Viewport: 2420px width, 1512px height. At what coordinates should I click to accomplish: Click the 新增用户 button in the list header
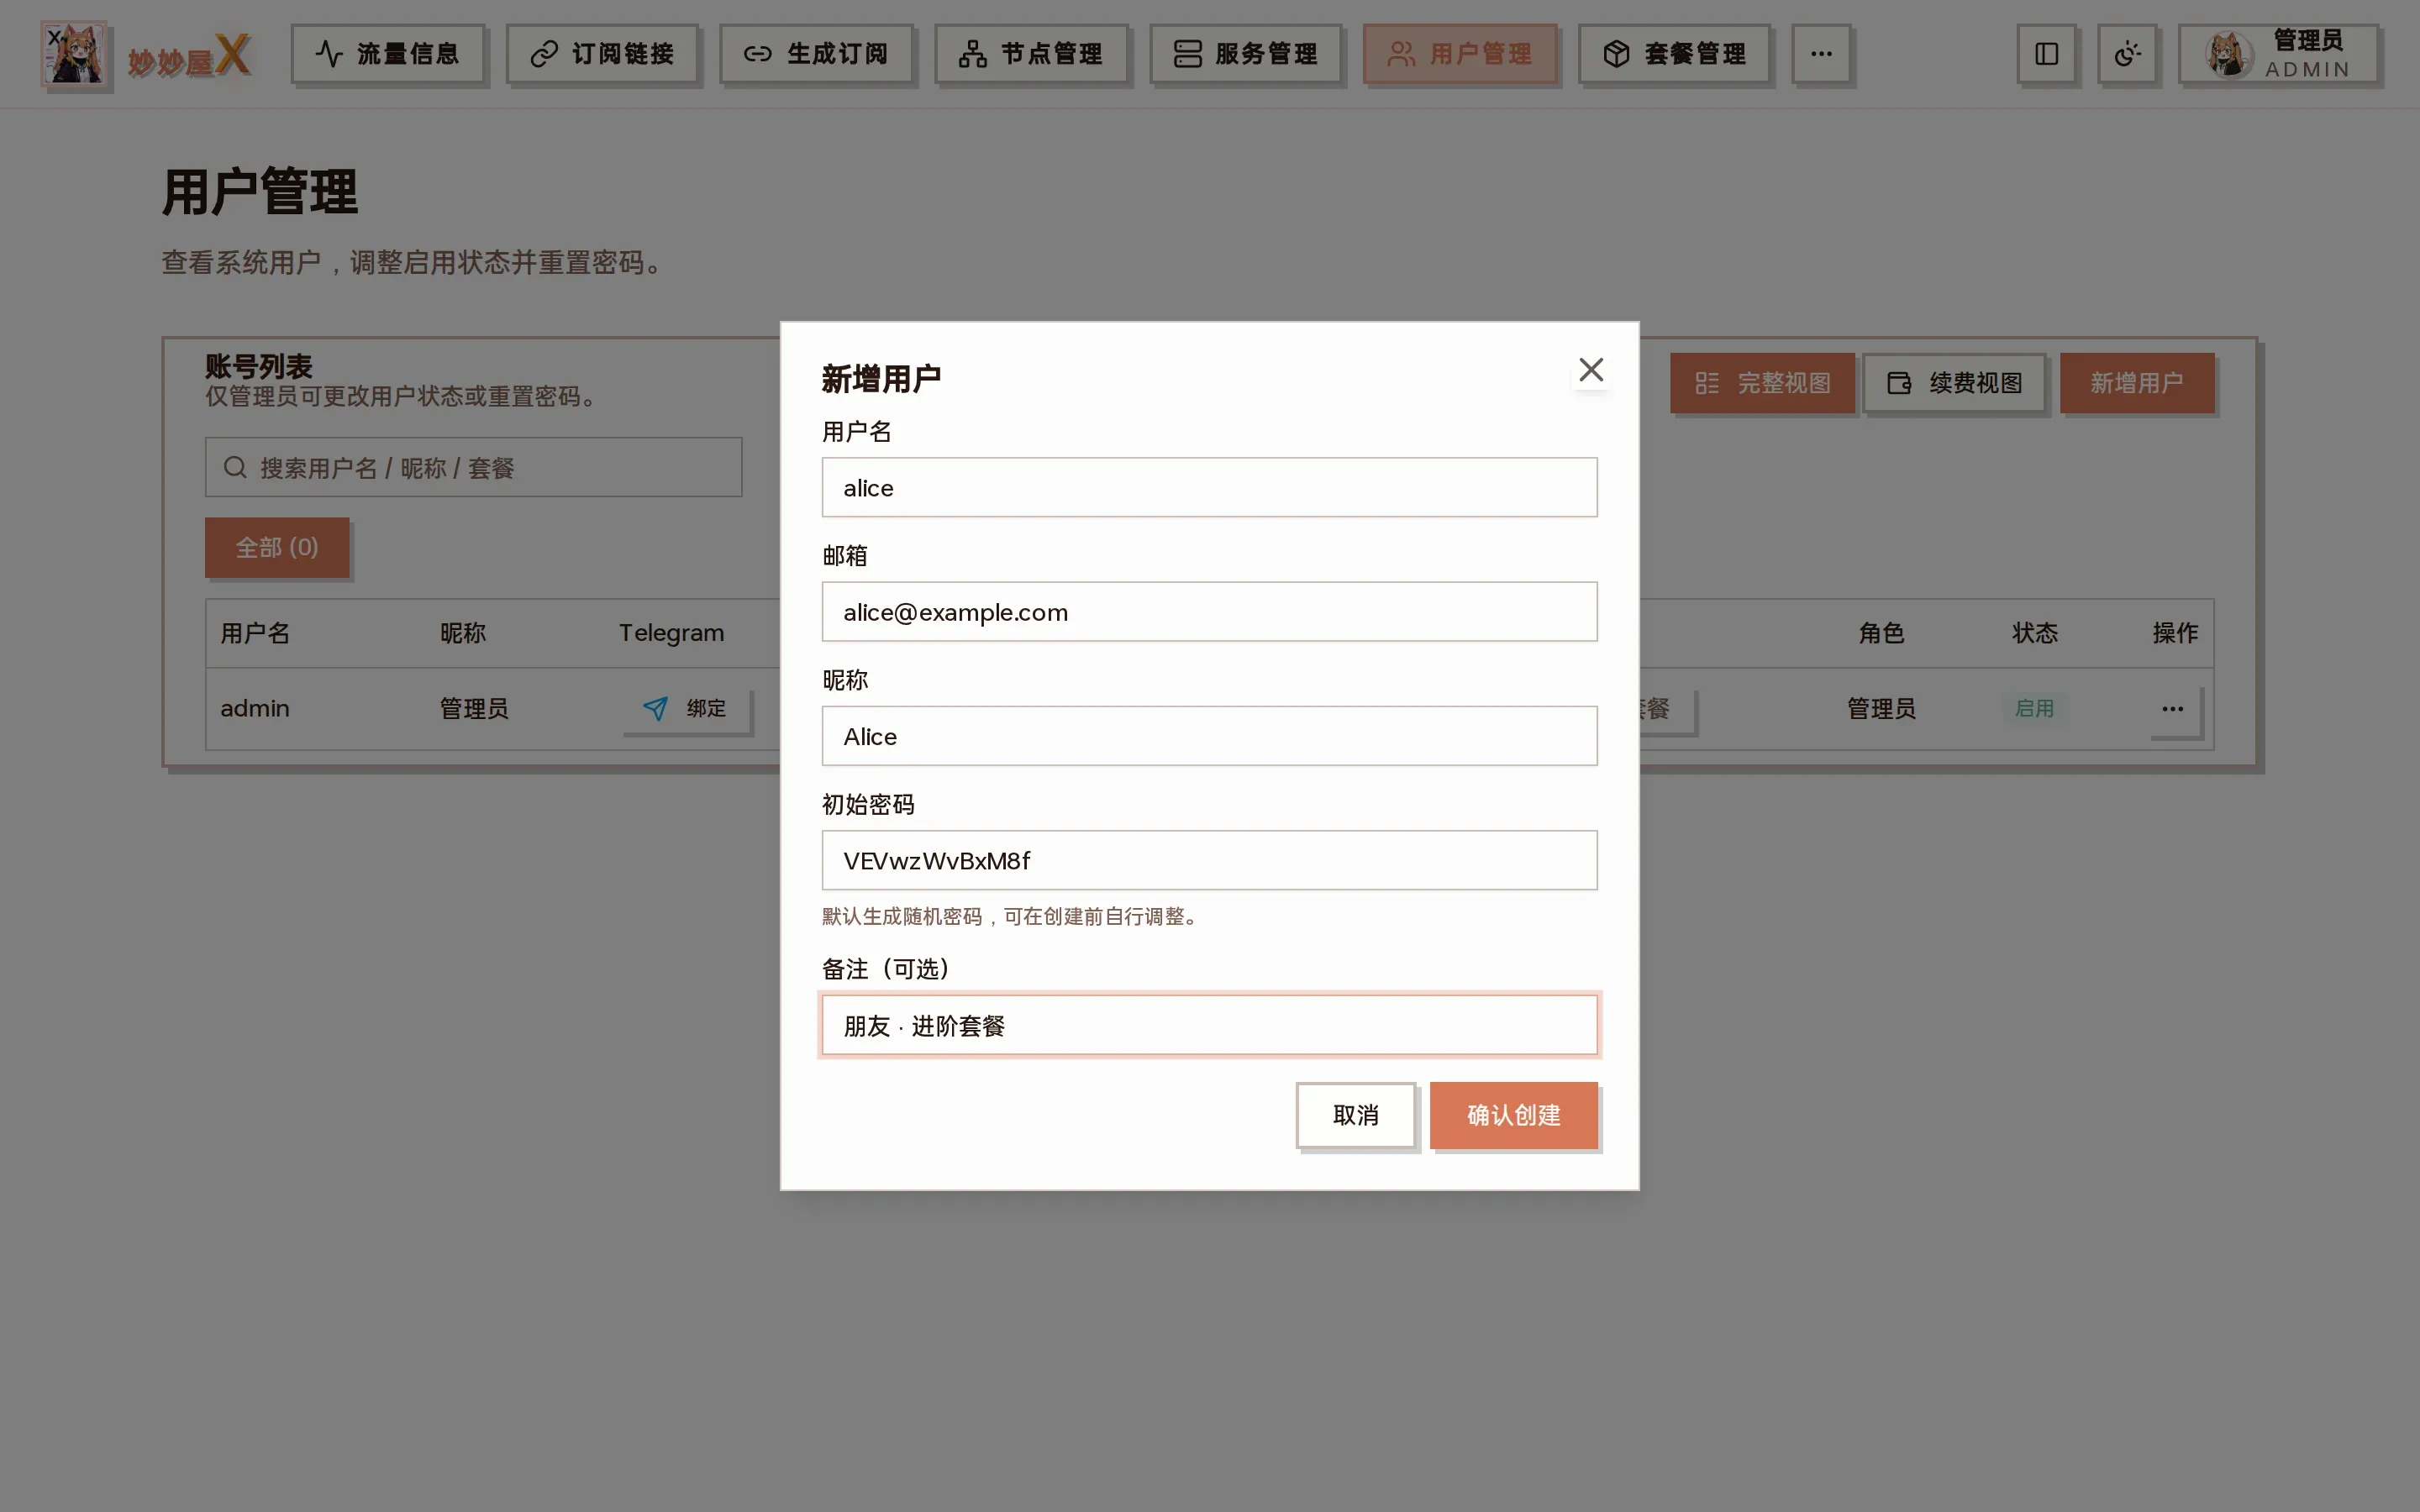click(x=2137, y=382)
